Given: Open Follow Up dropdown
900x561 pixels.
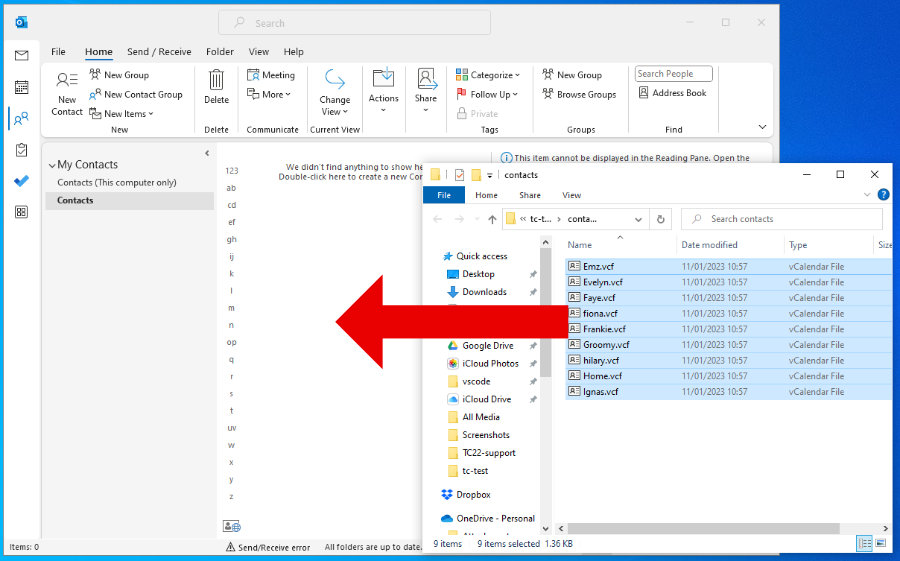Looking at the screenshot, I should pos(487,94).
